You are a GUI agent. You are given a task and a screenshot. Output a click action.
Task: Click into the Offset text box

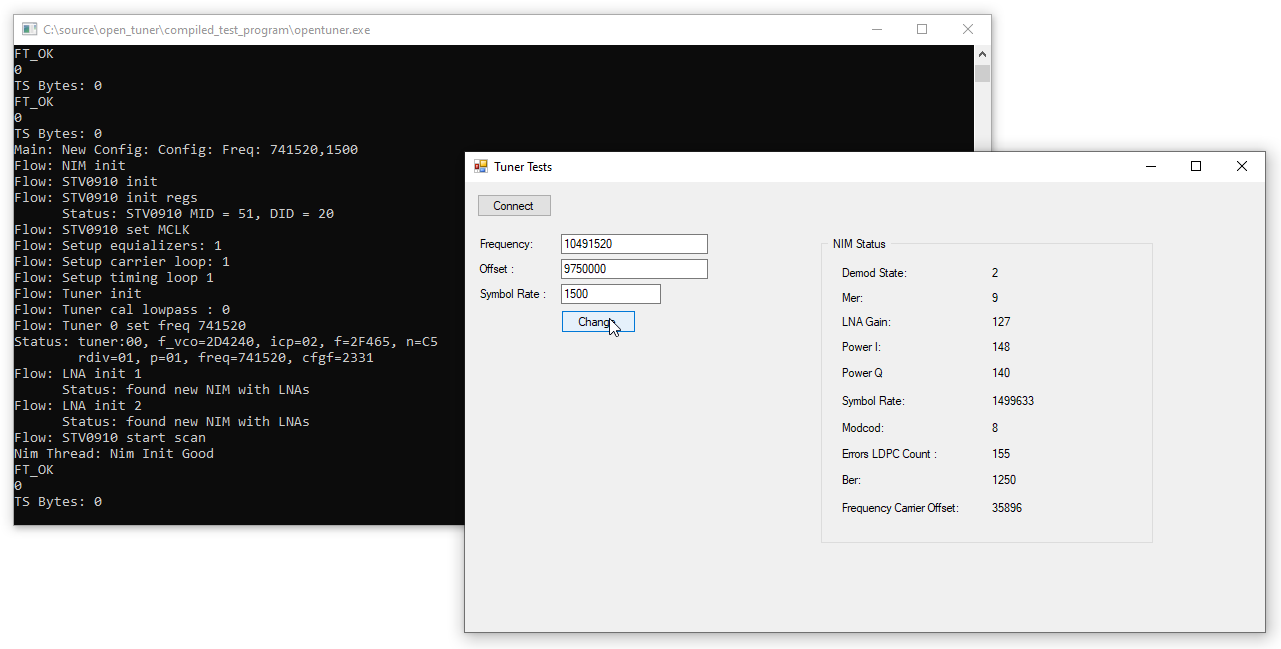pos(634,269)
